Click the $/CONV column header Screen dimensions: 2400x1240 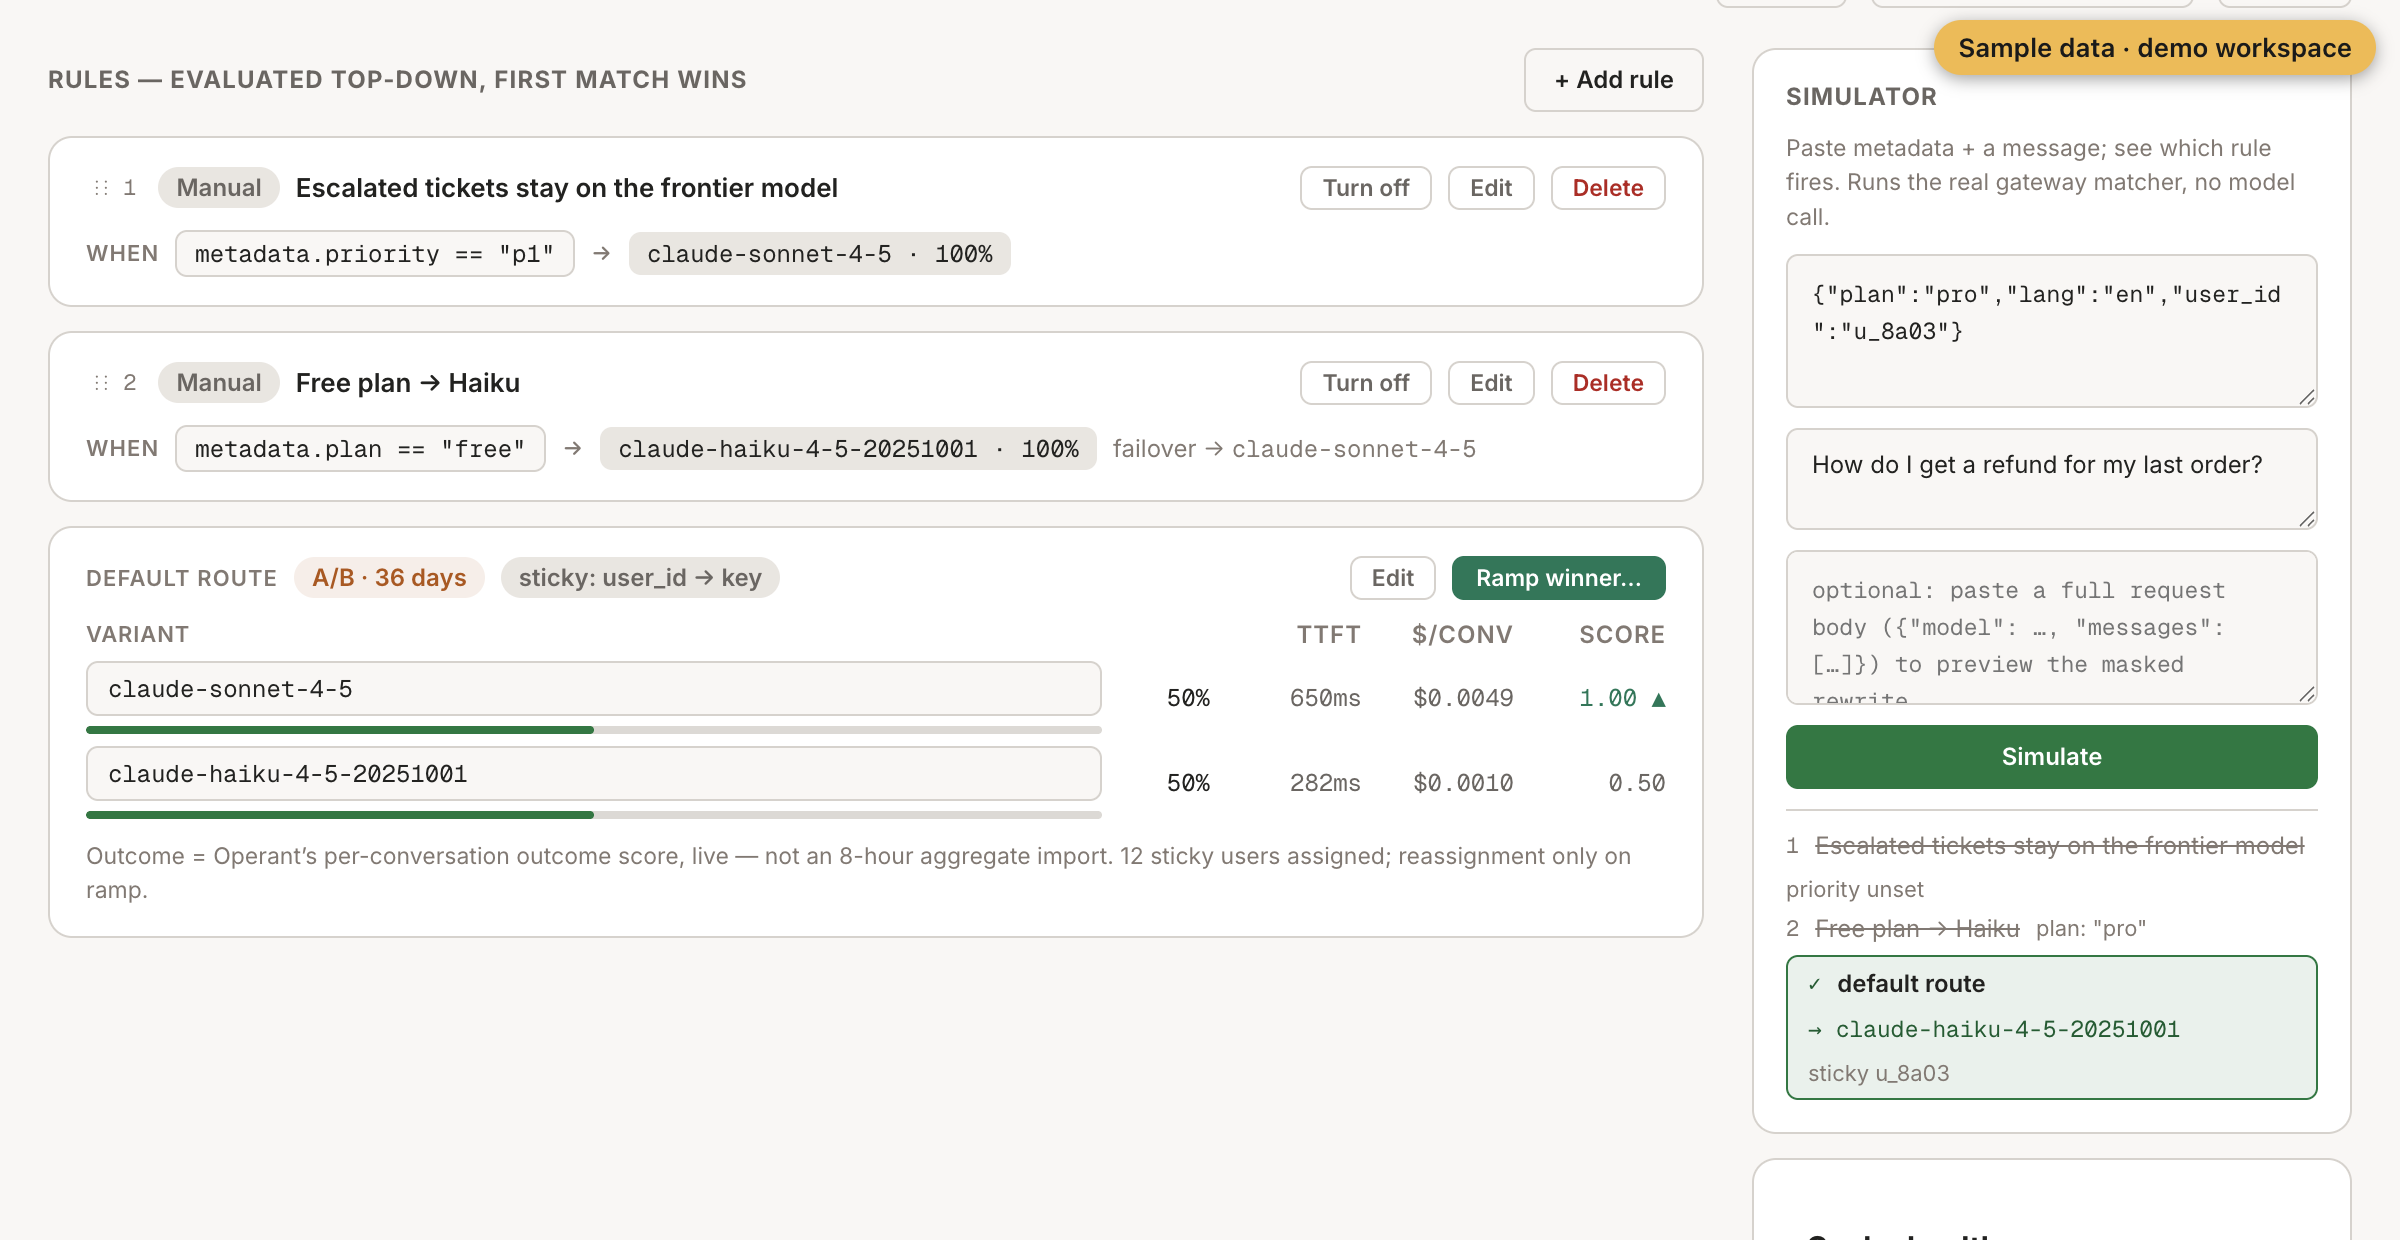click(x=1462, y=635)
